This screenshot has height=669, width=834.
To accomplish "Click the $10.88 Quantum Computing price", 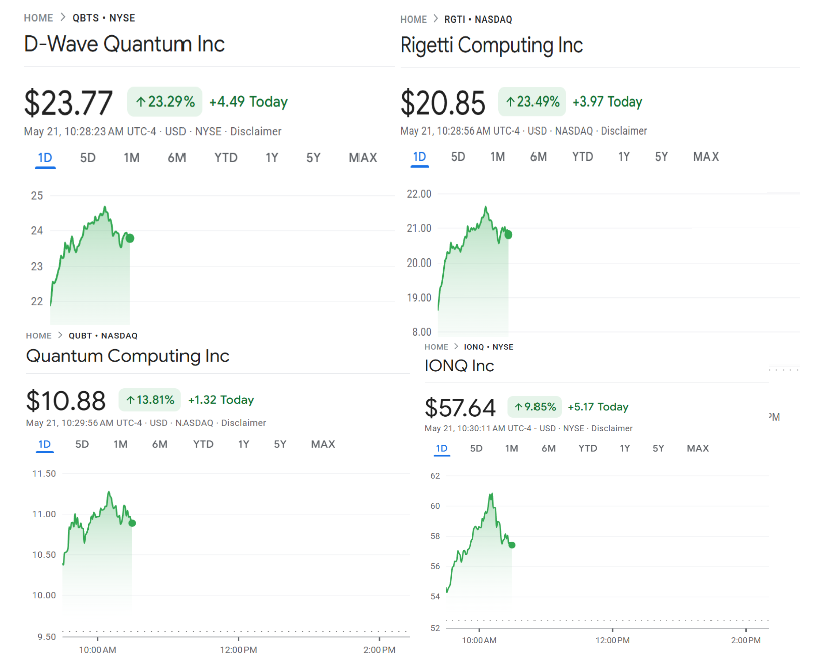I will point(66,400).
